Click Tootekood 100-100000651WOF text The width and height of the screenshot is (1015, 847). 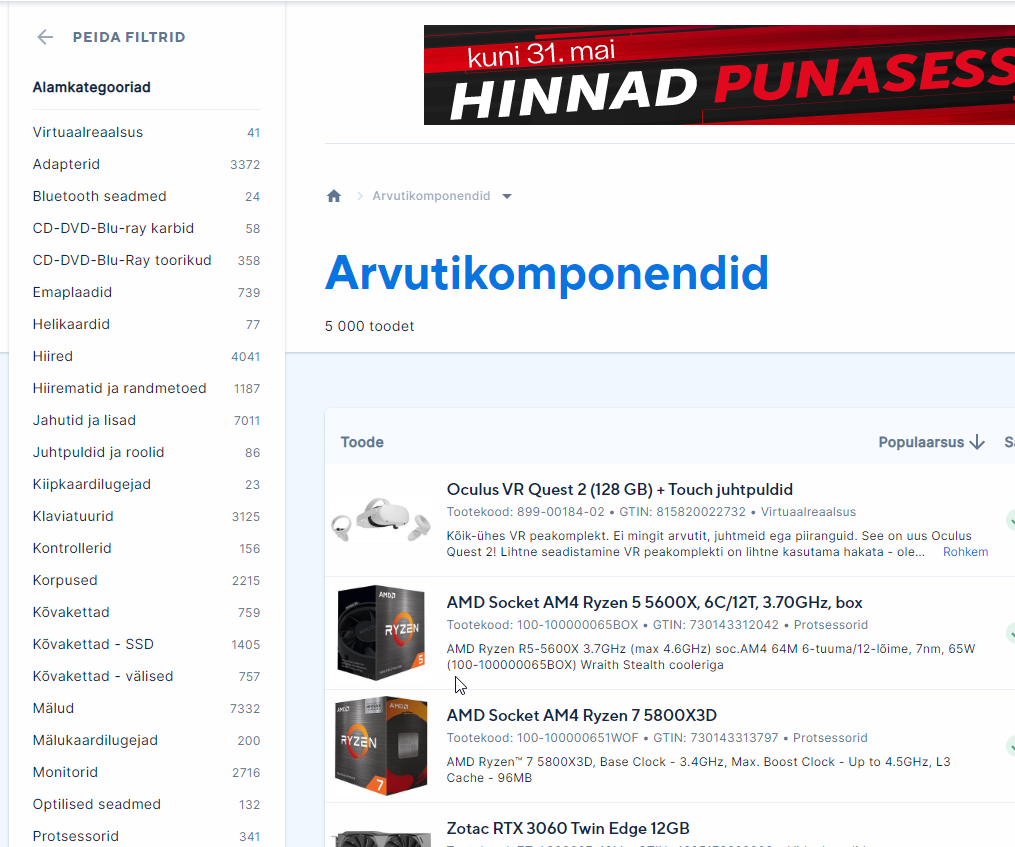542,738
